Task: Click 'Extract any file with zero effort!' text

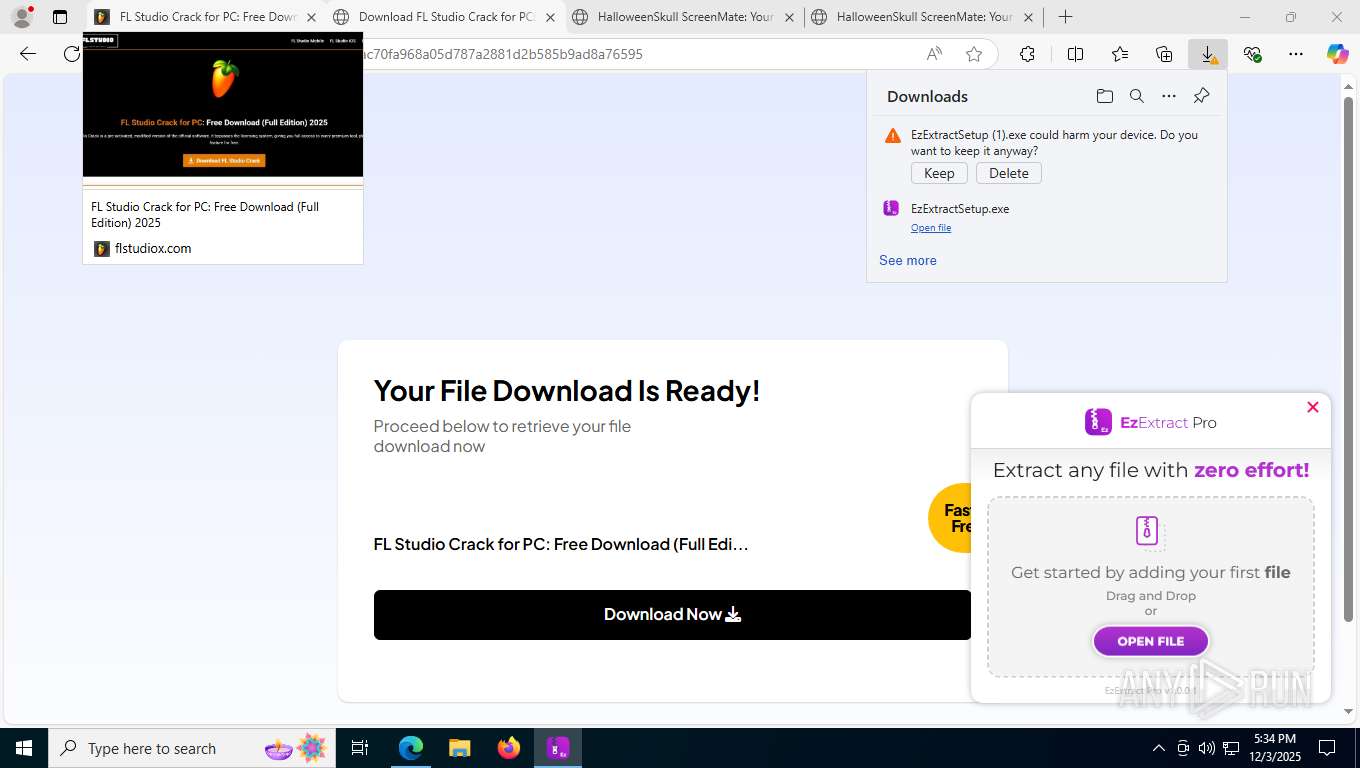Action: click(x=1151, y=470)
